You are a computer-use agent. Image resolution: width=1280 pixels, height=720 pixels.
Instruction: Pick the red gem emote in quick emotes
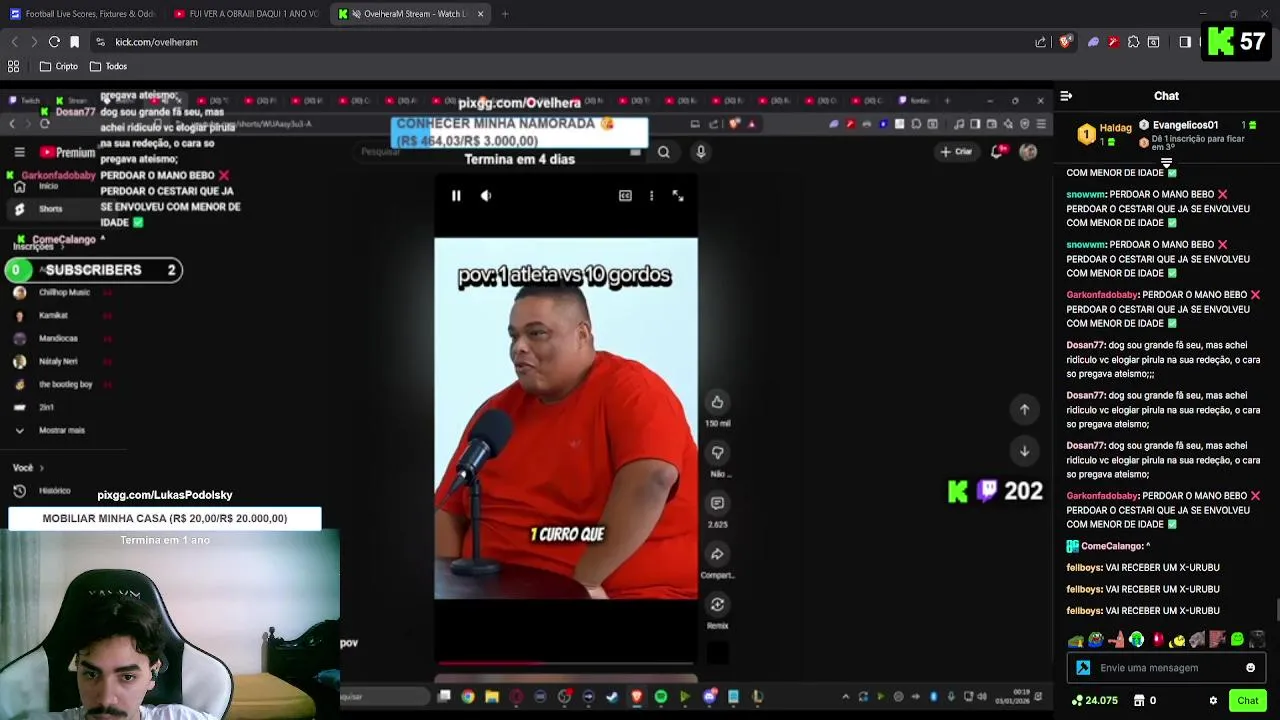tap(1158, 640)
